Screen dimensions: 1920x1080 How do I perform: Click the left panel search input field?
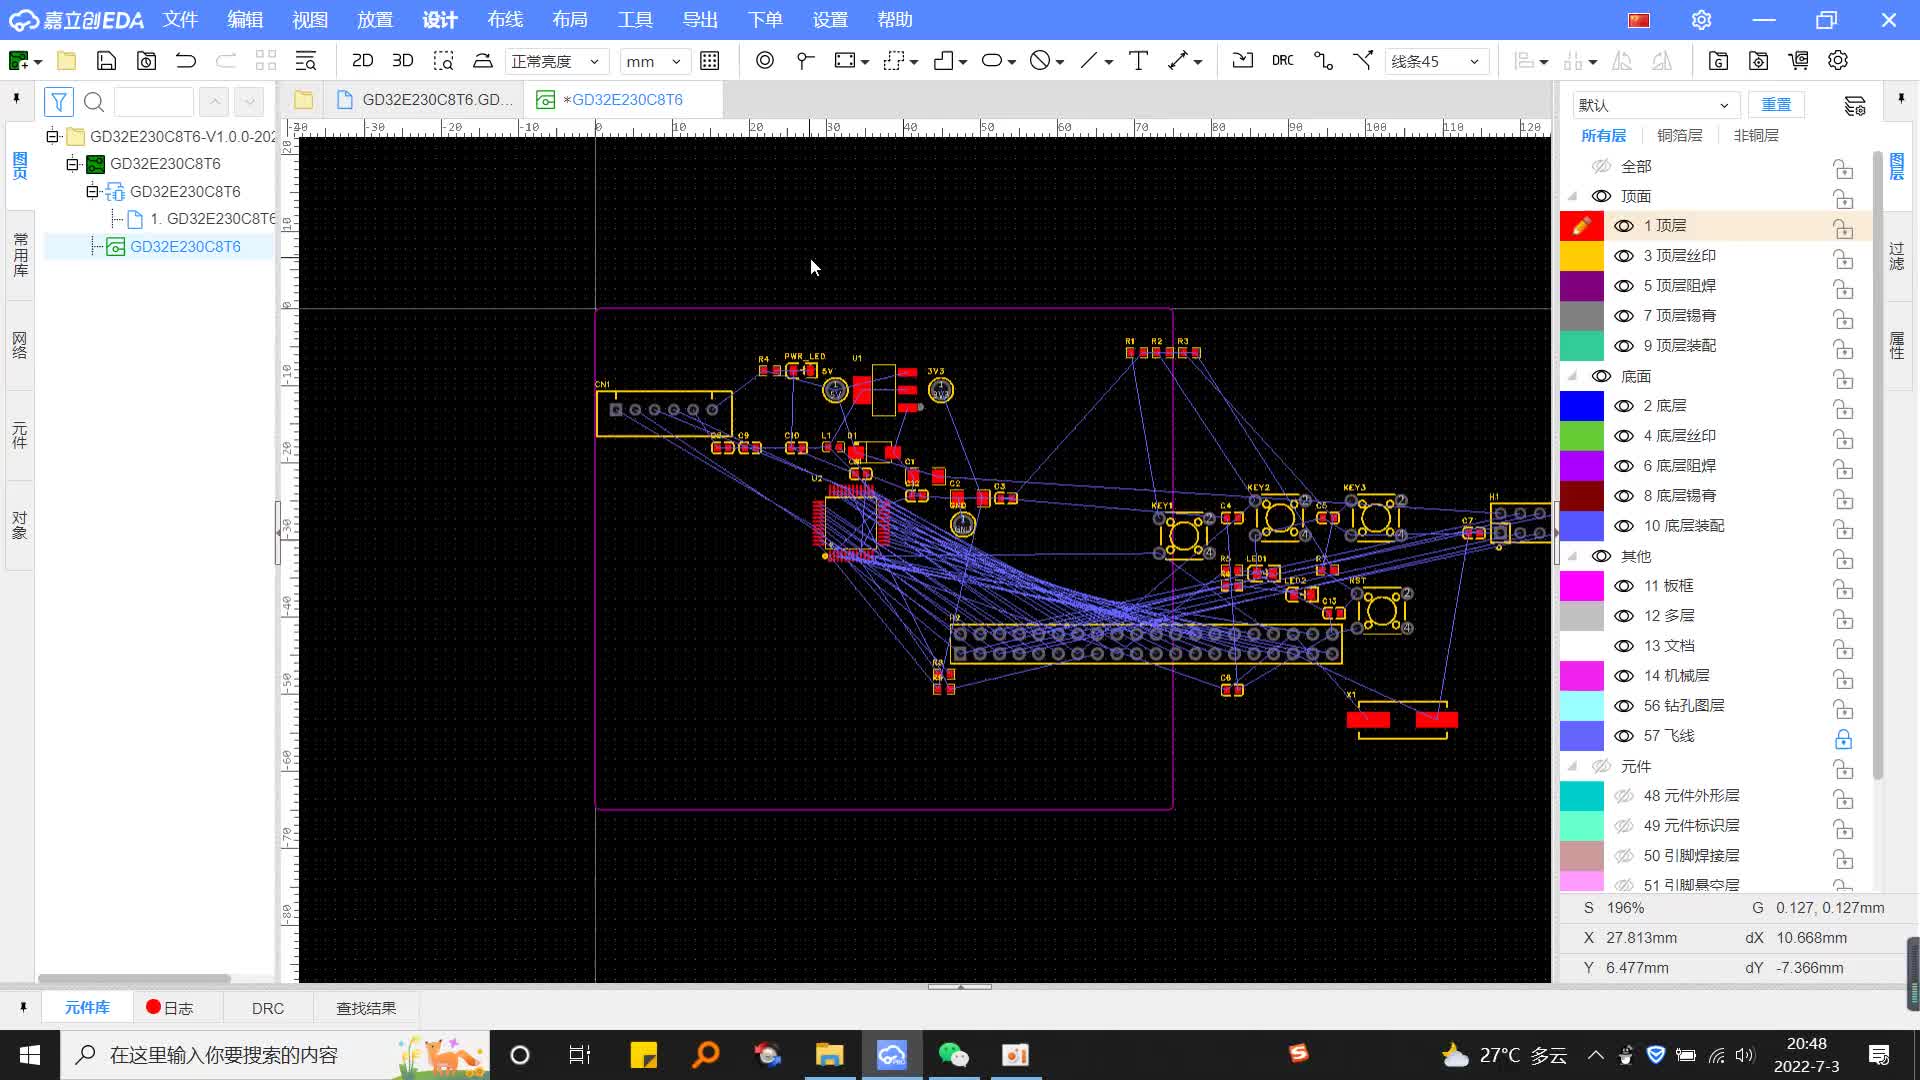(153, 101)
